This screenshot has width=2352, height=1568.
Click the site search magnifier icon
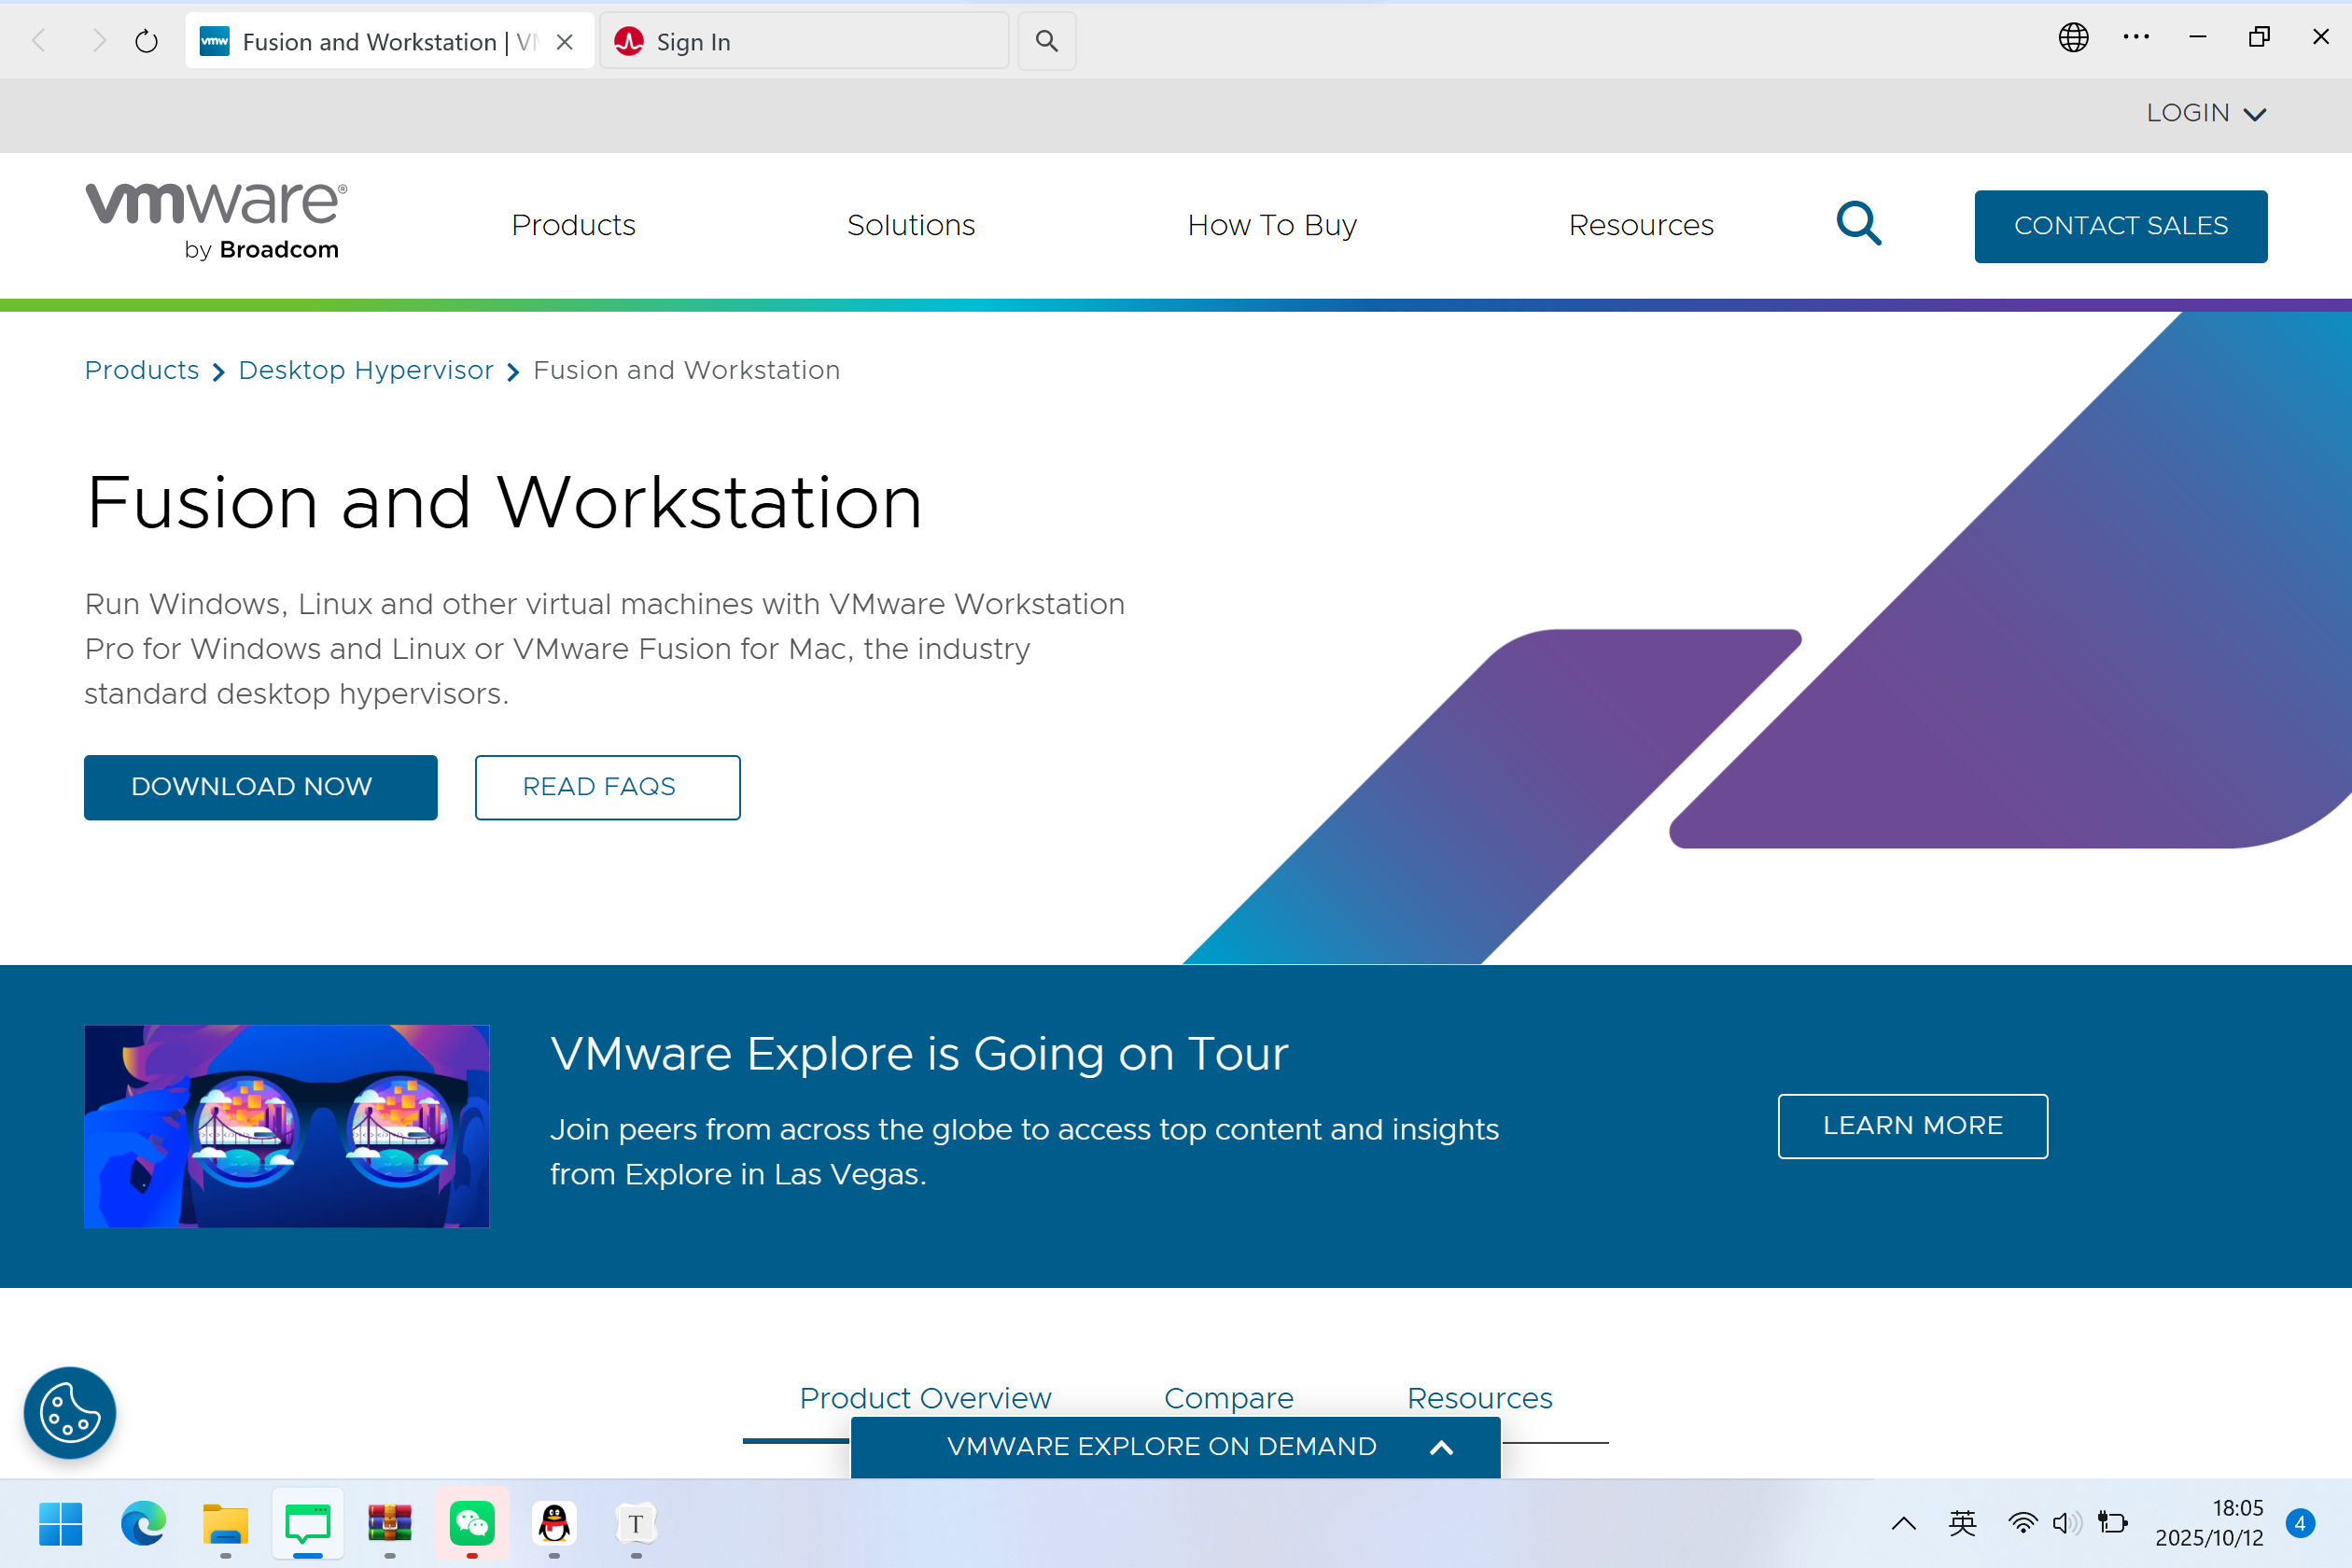point(1858,224)
